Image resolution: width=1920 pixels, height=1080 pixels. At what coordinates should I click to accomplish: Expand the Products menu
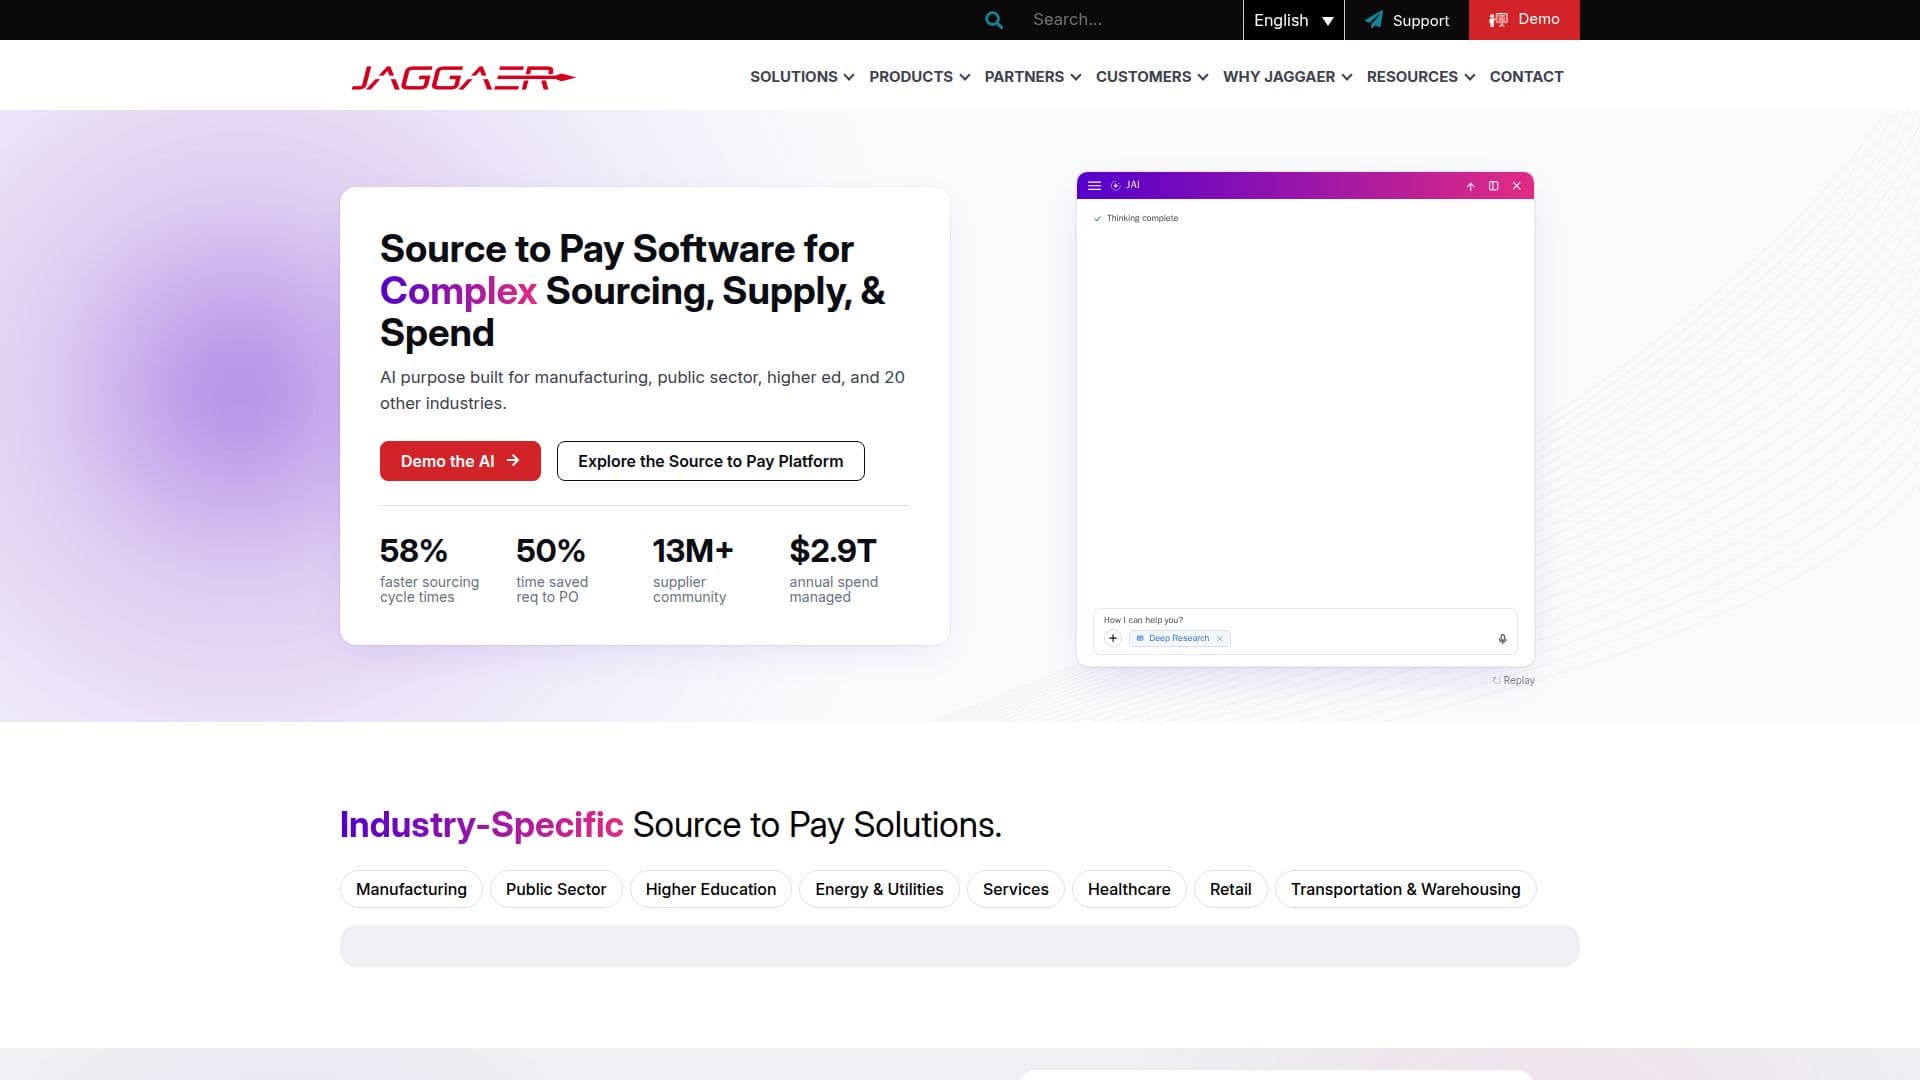coord(919,77)
